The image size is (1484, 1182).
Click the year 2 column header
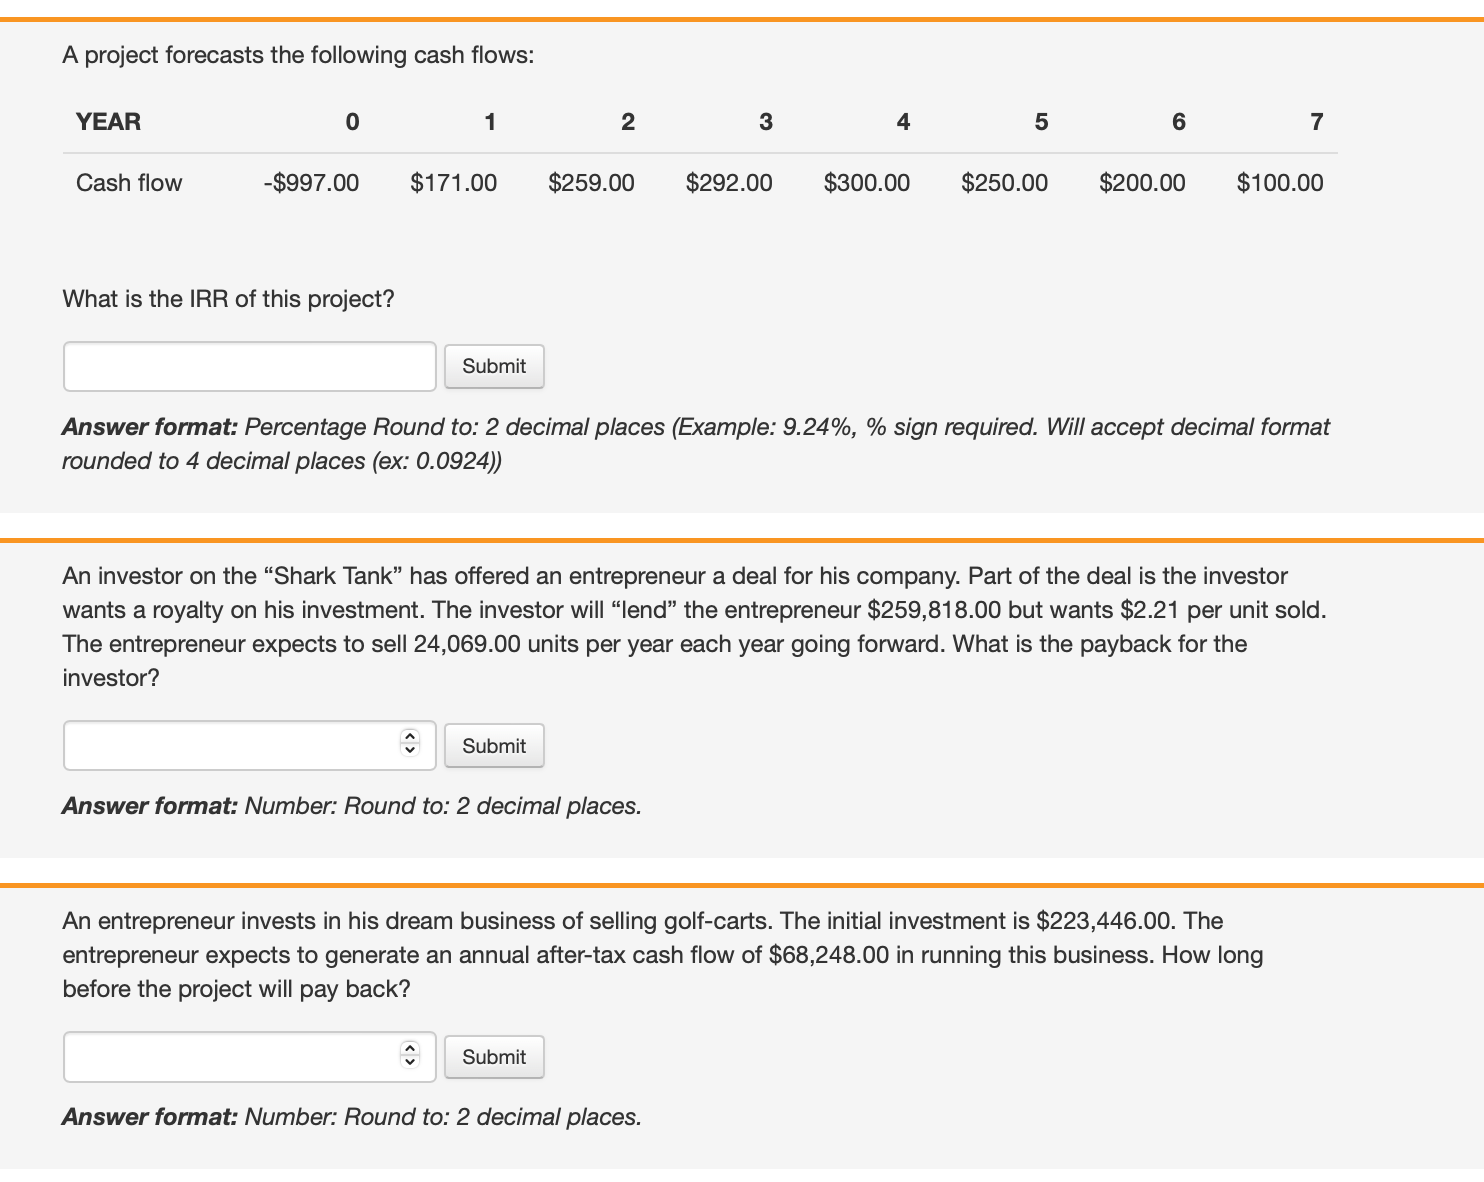628,122
